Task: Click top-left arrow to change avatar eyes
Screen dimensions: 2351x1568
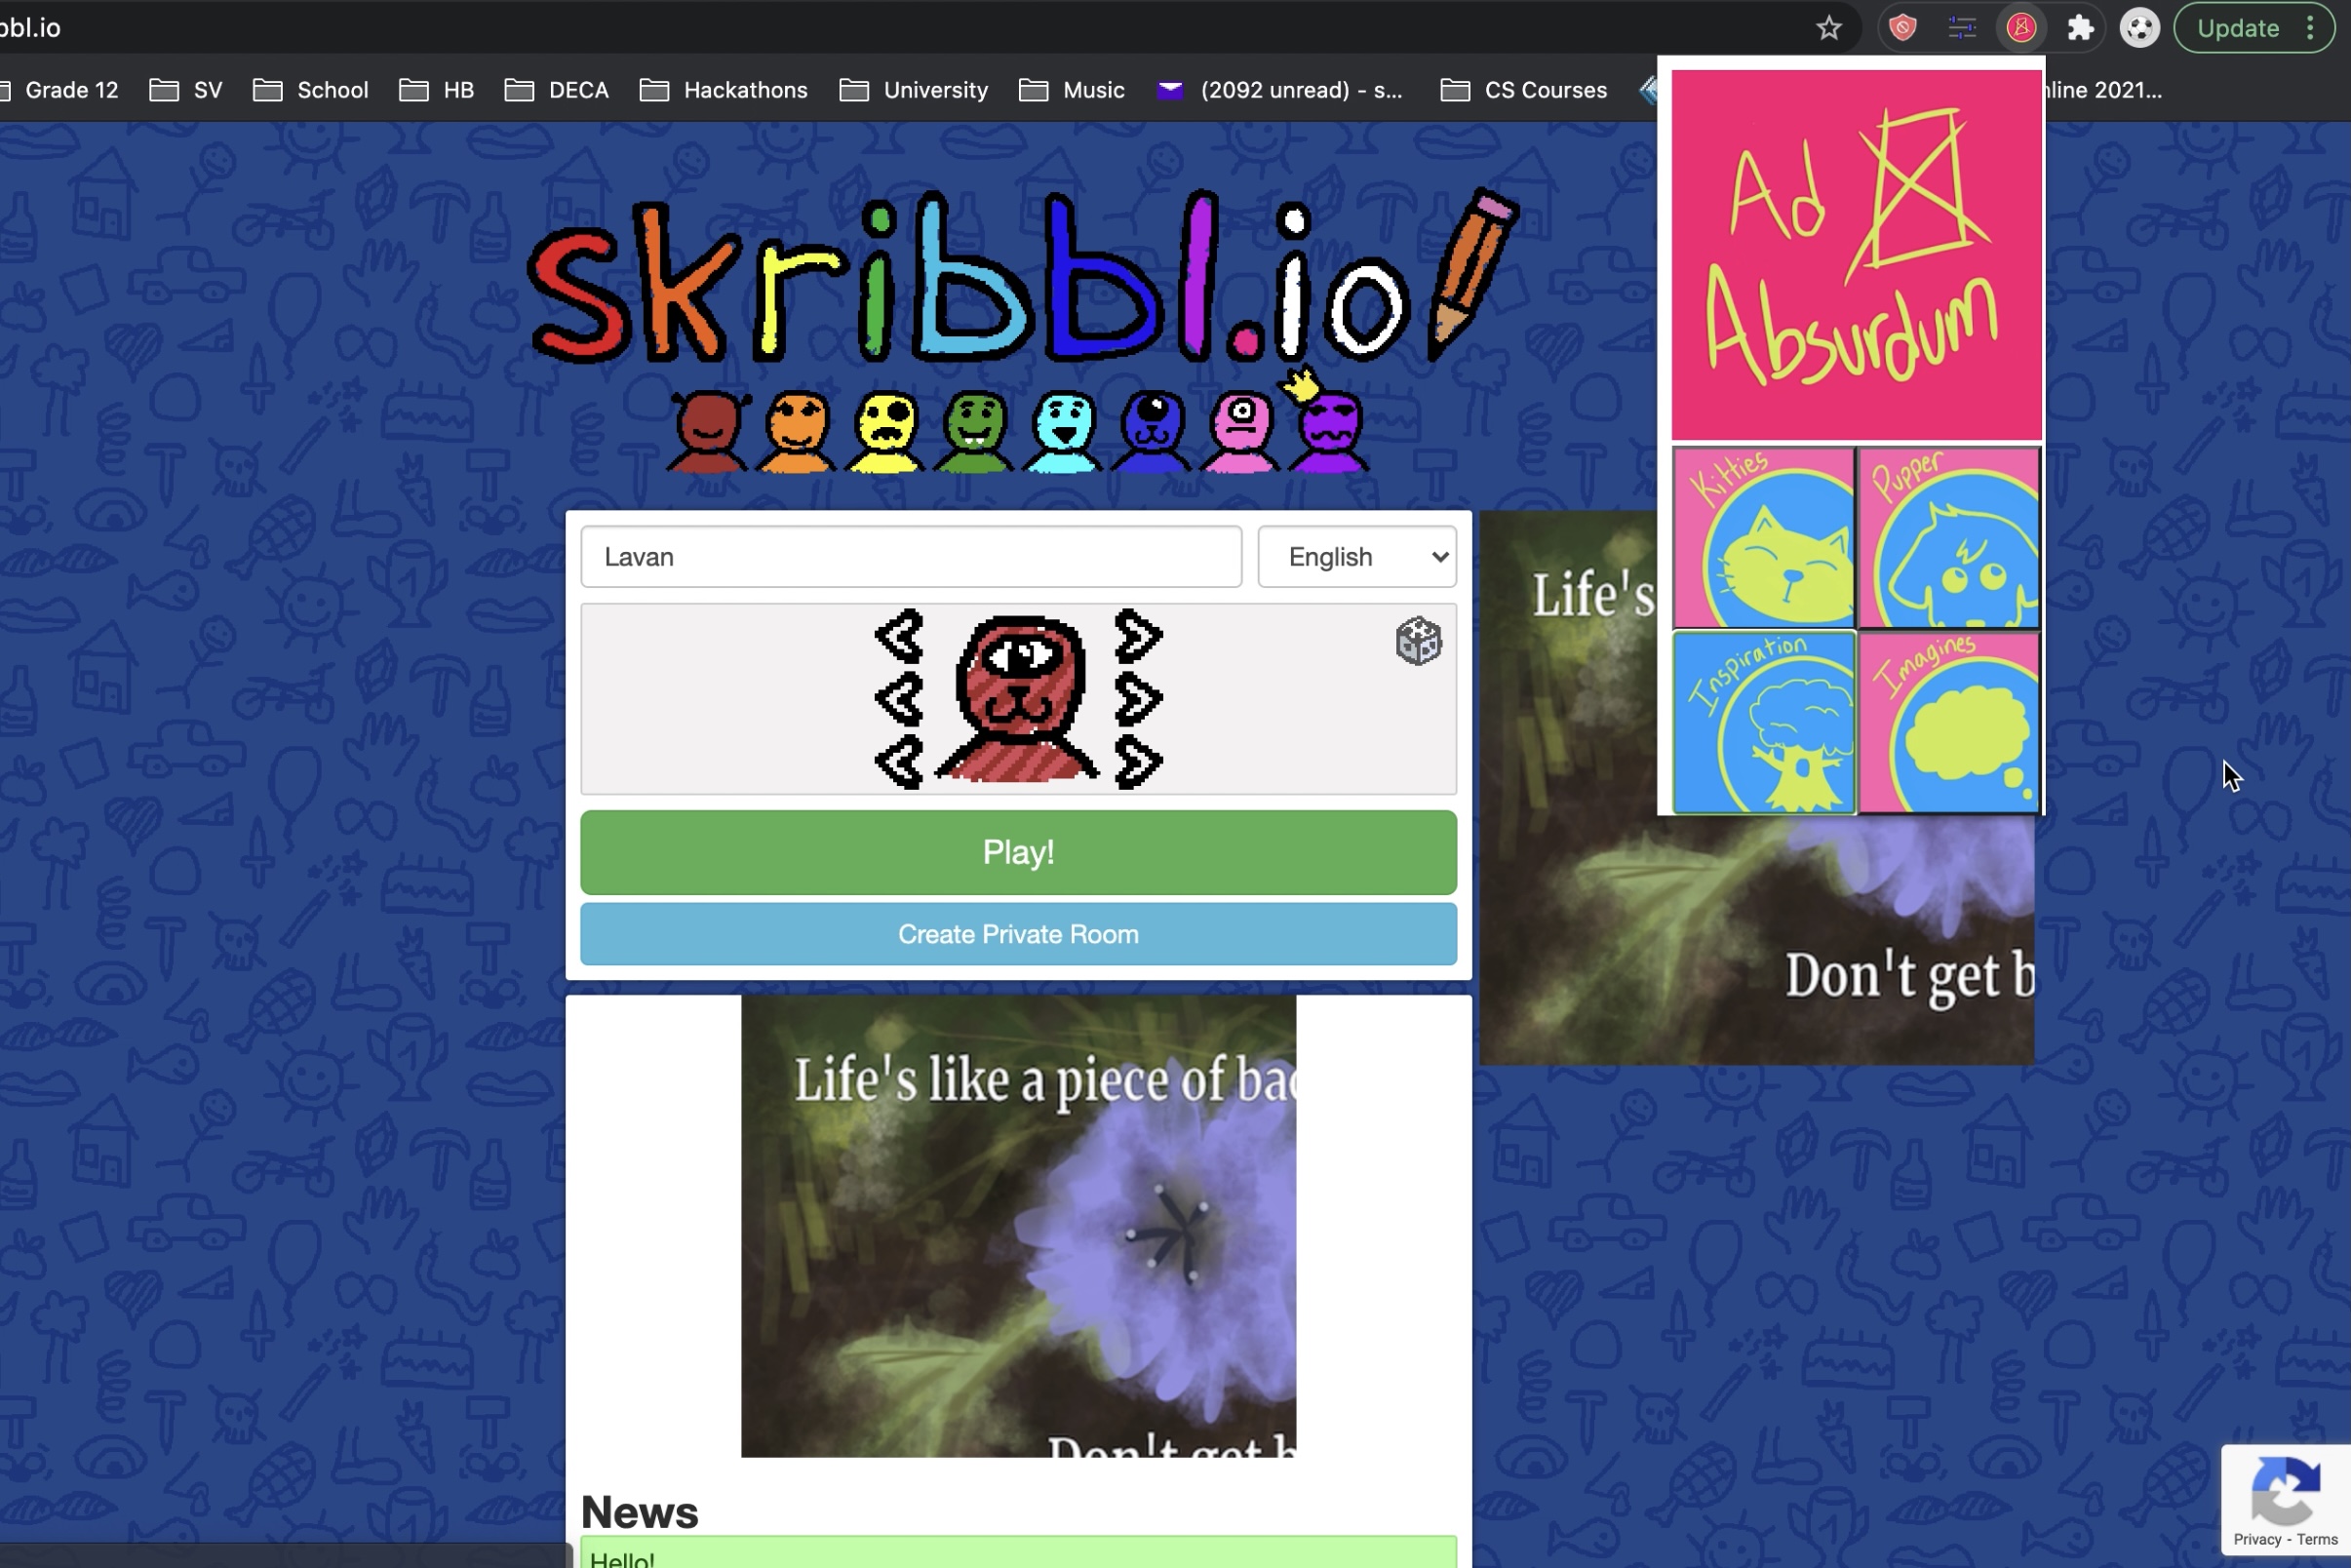Action: tap(899, 636)
